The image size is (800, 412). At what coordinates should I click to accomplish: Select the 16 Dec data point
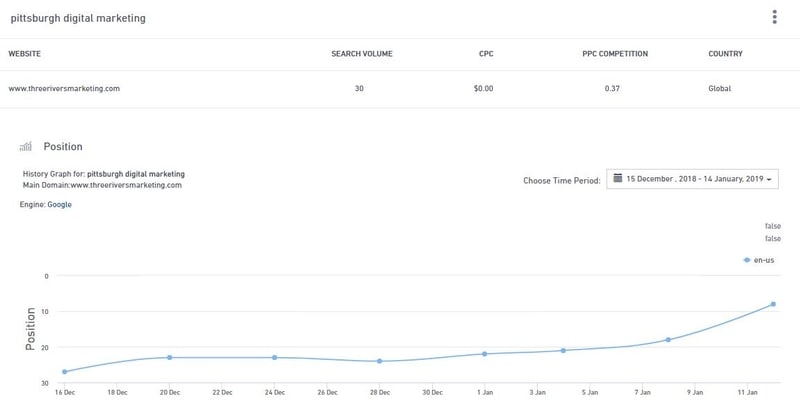click(x=64, y=372)
